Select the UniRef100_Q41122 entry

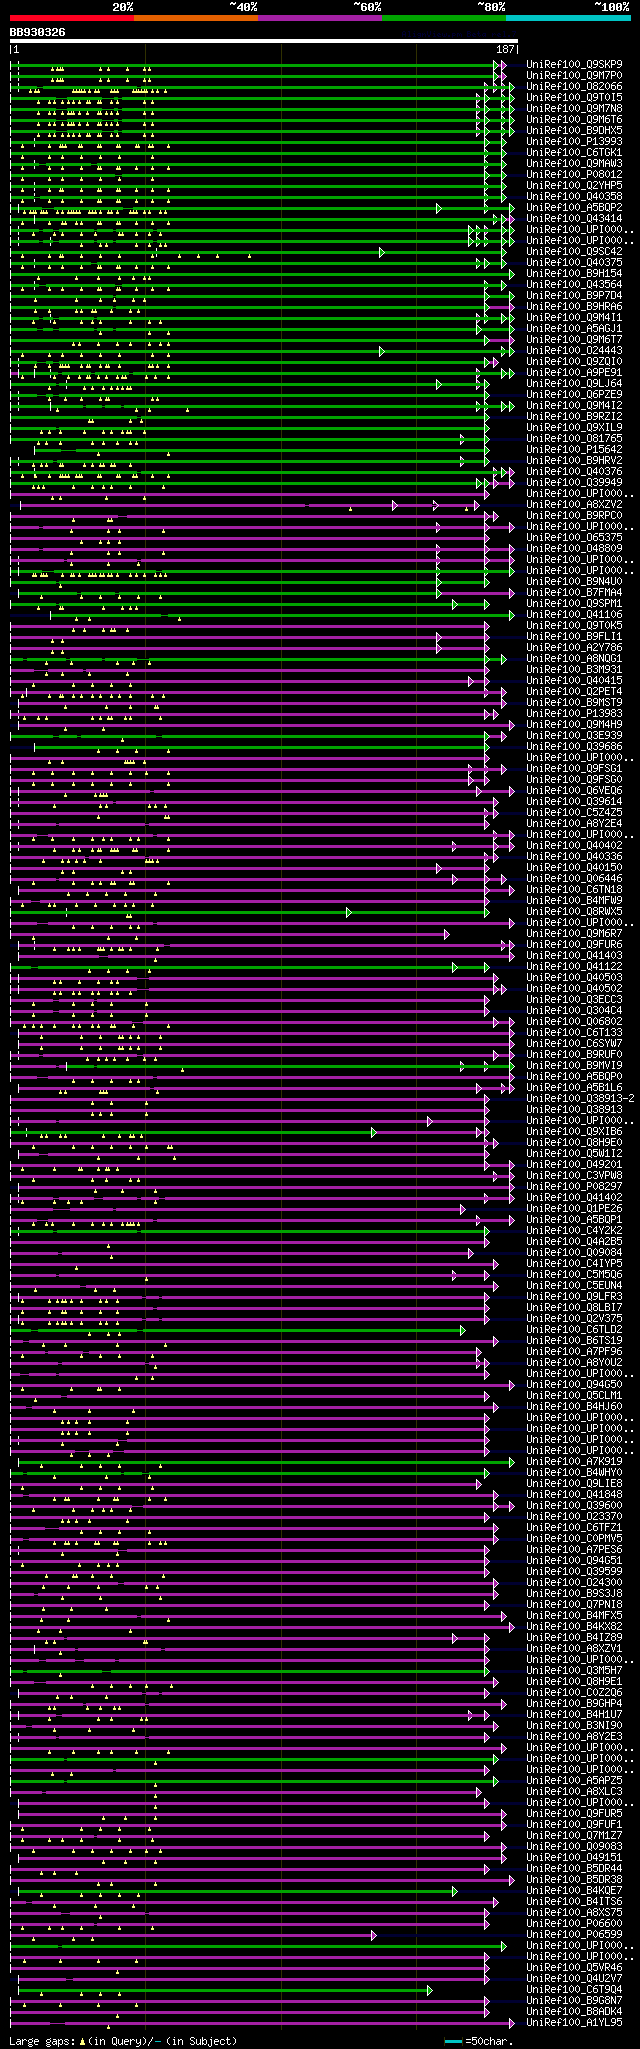(x=574, y=966)
